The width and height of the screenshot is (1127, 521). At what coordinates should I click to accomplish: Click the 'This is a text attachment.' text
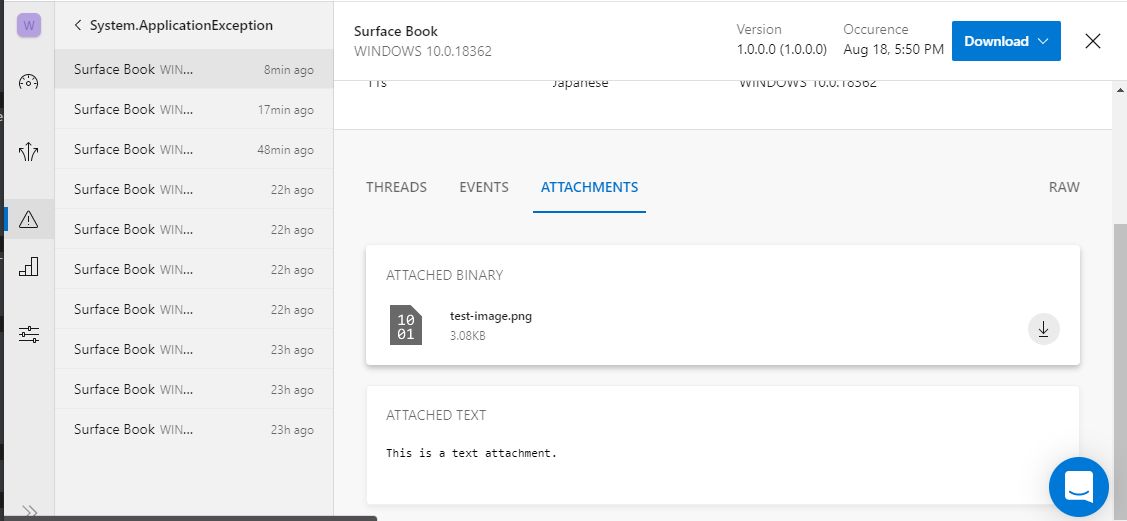point(472,453)
